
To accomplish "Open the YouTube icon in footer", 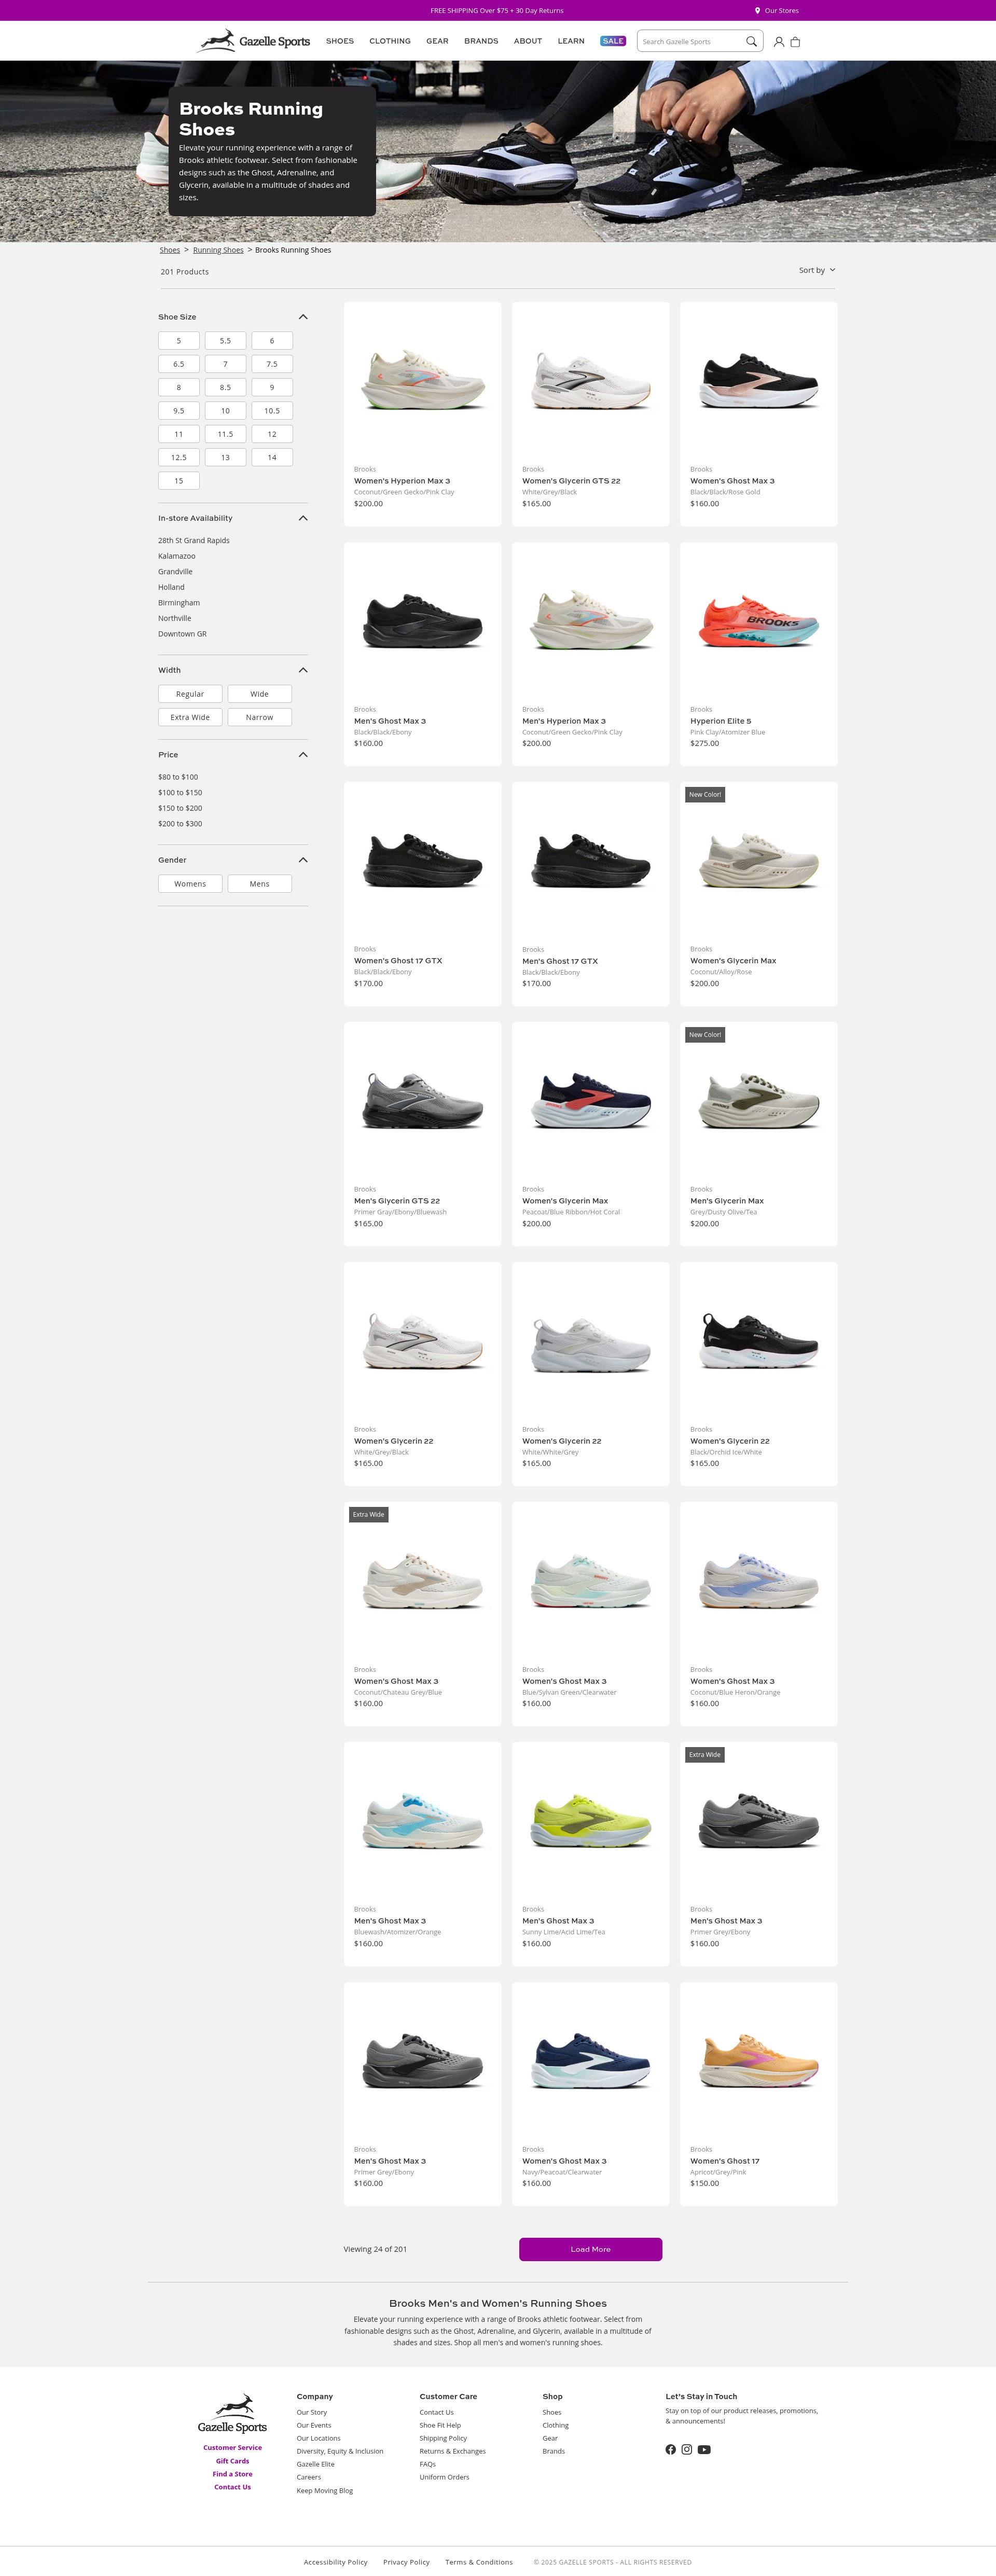I will point(704,2449).
